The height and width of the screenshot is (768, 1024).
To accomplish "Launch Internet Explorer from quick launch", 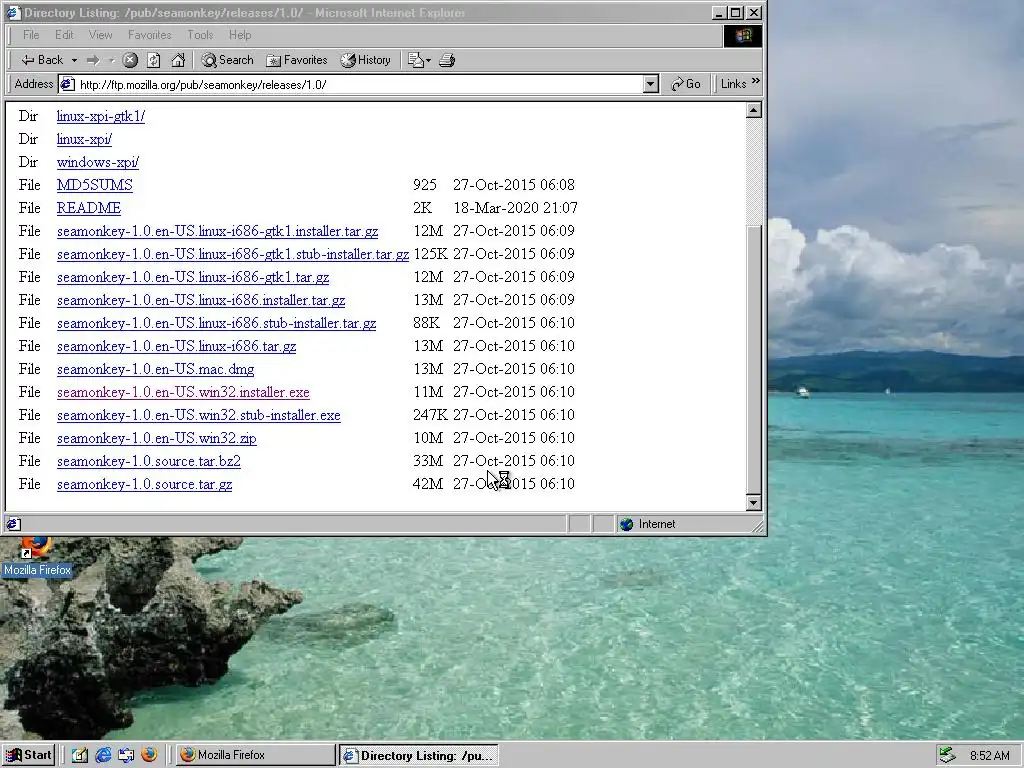I will point(103,755).
